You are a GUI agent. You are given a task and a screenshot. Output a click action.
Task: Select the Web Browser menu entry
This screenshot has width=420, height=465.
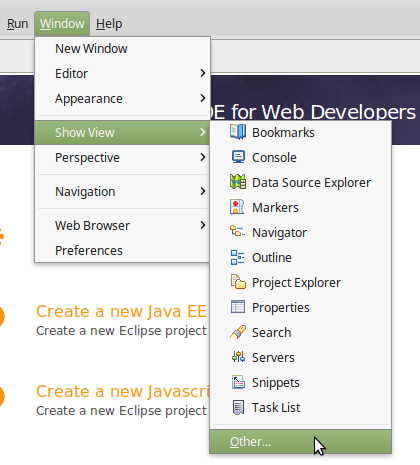tap(122, 225)
